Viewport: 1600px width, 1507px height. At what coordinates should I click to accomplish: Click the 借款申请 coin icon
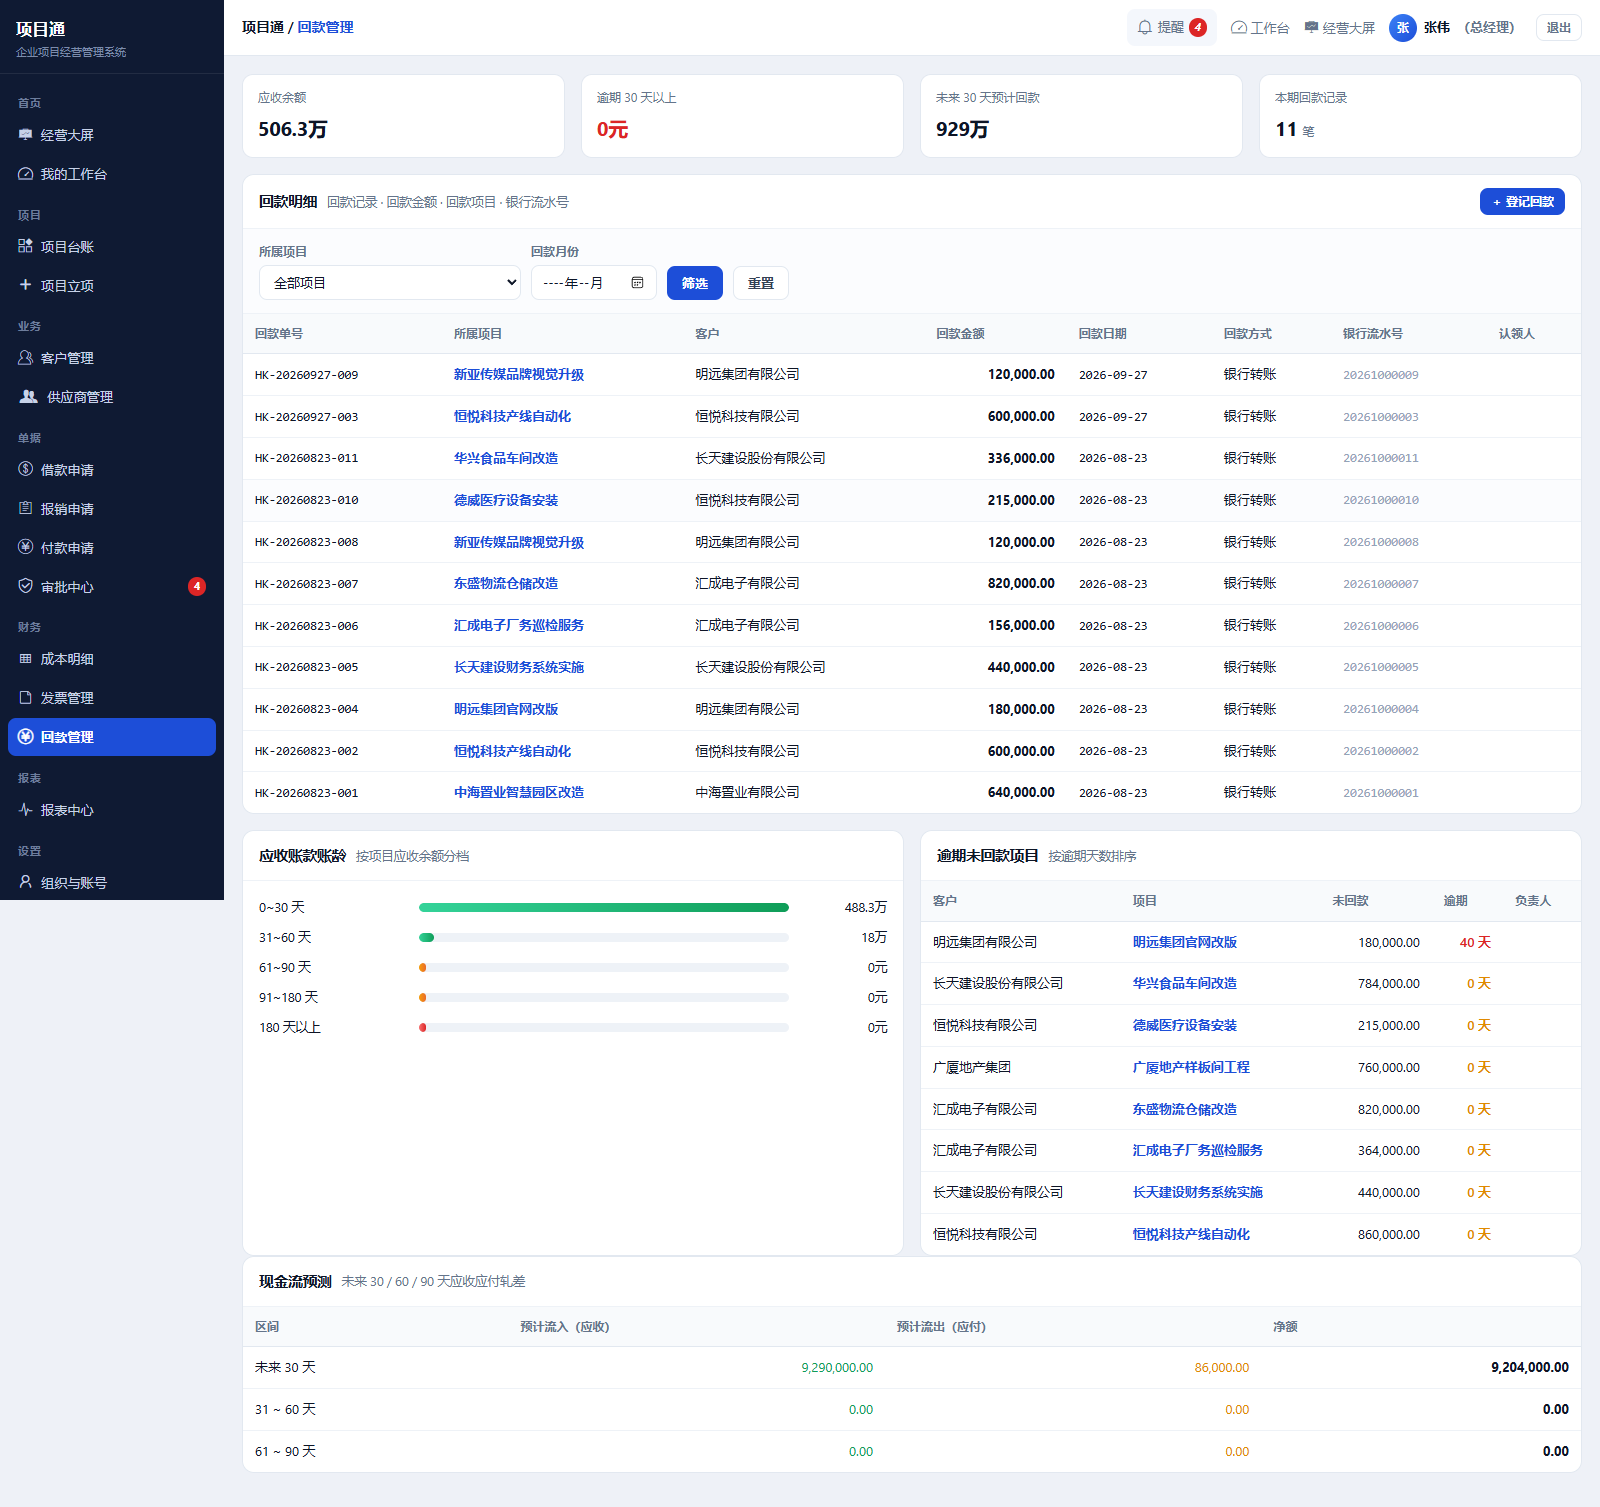(x=26, y=469)
